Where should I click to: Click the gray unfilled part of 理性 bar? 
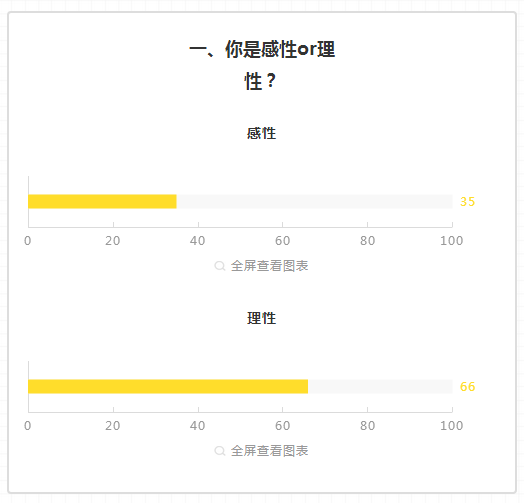380,386
